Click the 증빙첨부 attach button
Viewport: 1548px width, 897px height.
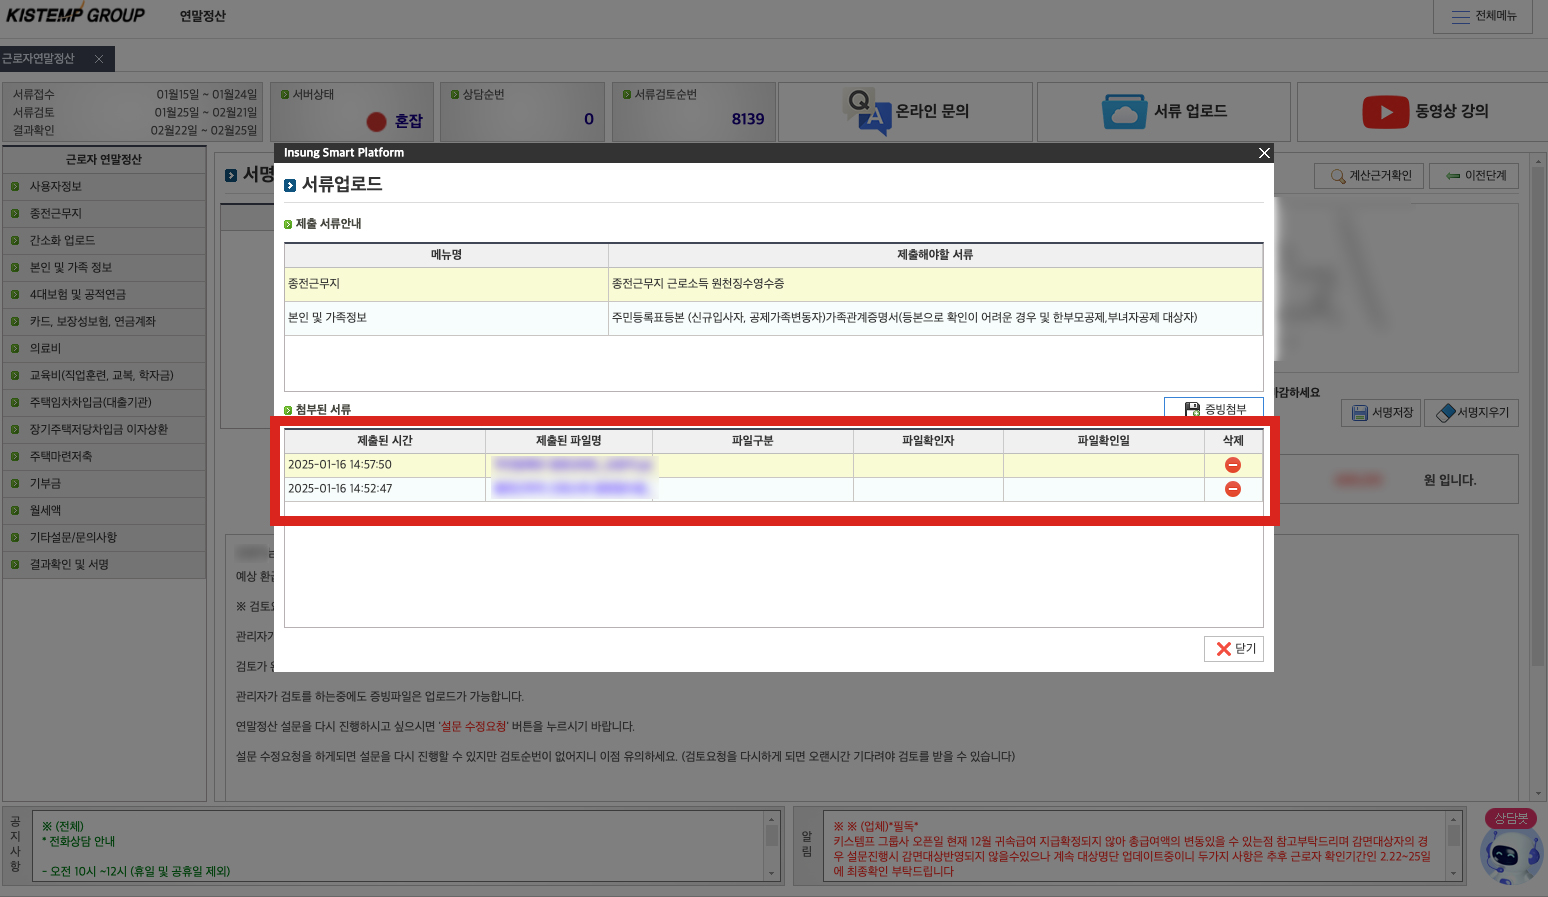coord(1214,409)
